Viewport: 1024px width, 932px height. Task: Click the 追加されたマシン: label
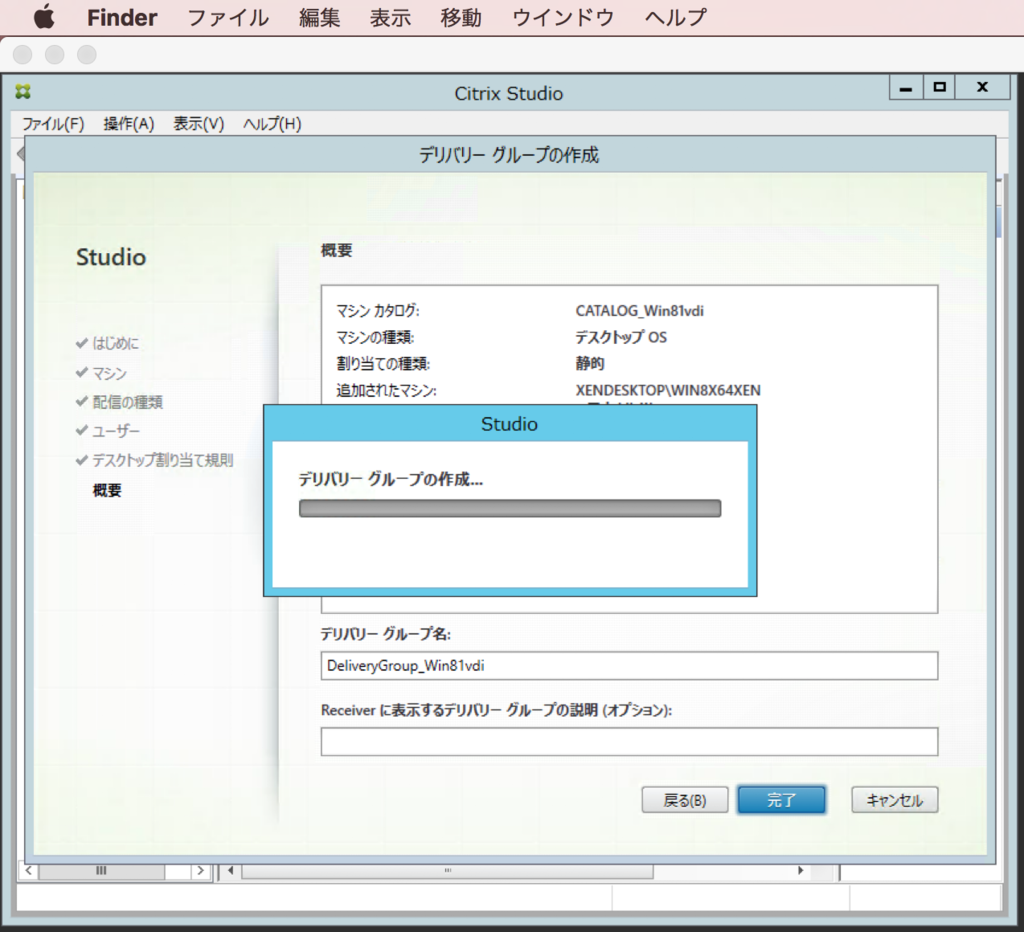[x=387, y=391]
